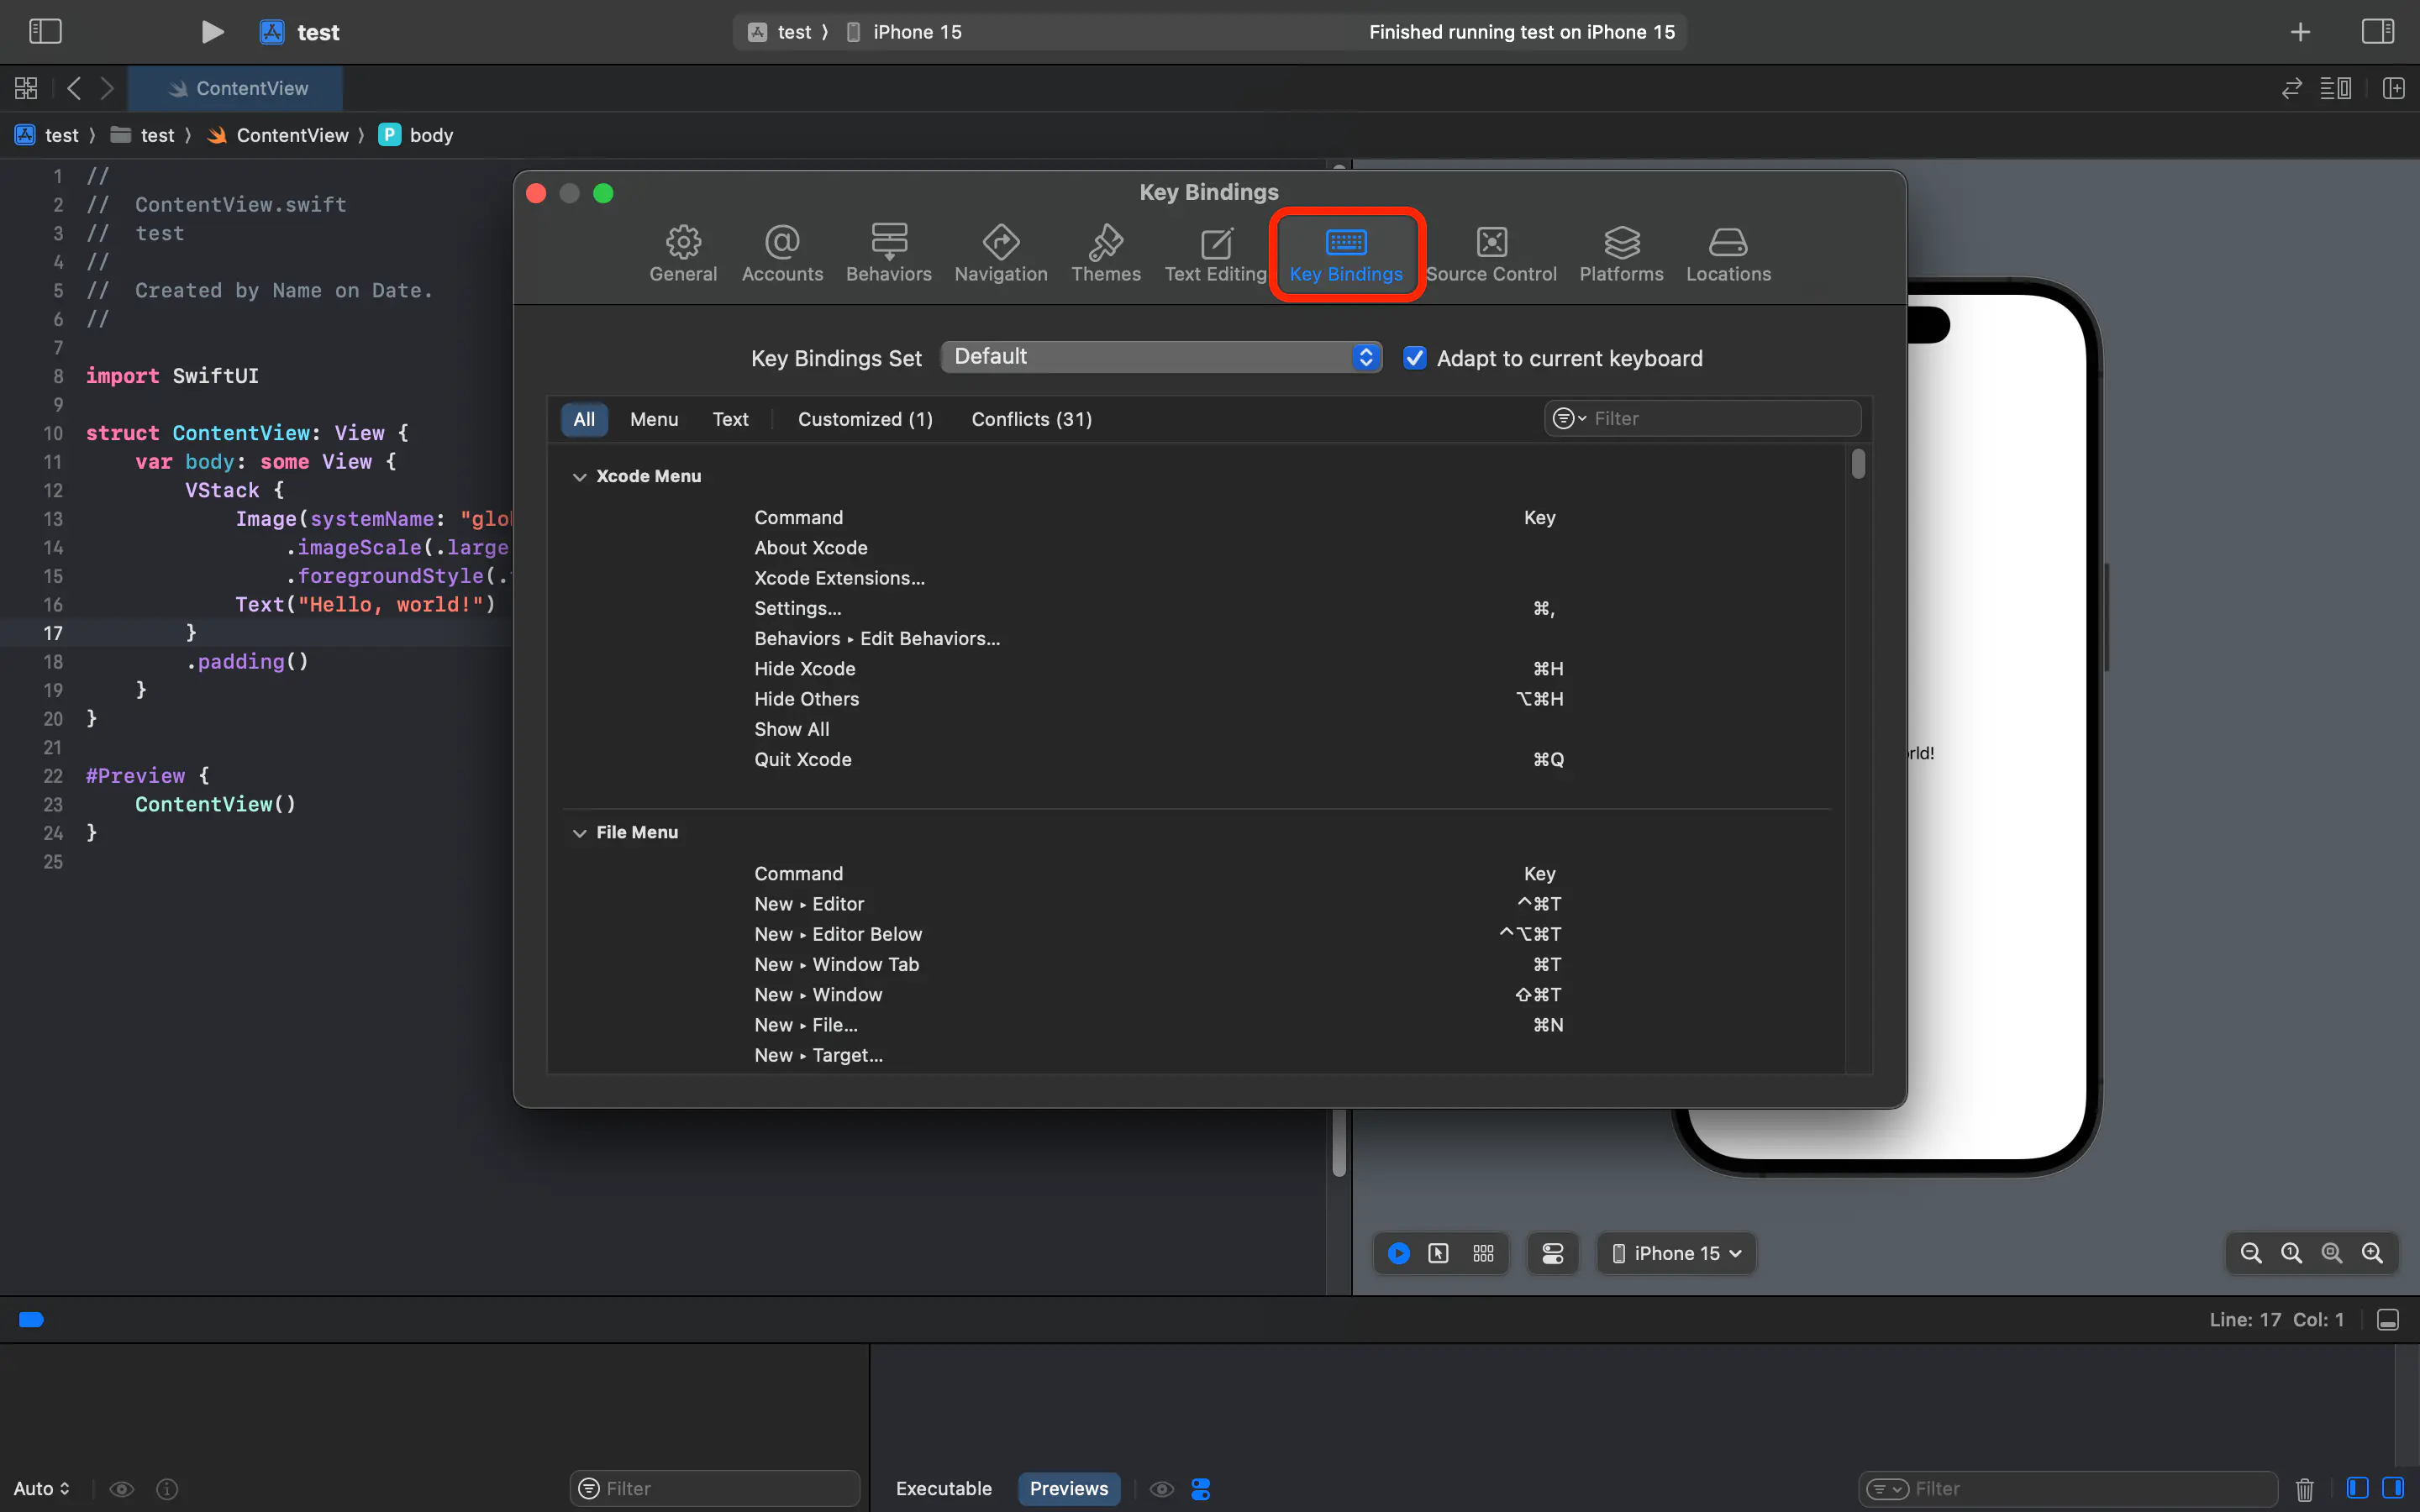Run the test scheme with play button

(x=212, y=32)
